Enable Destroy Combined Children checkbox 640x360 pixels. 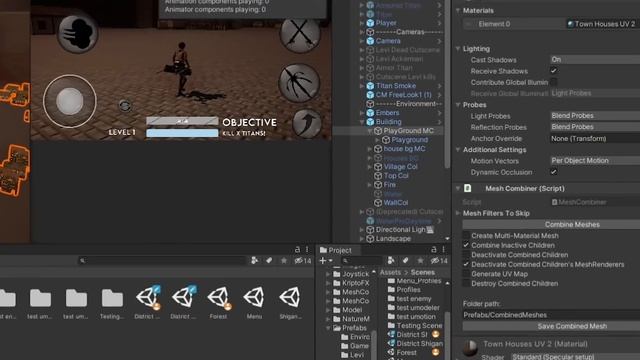[466, 283]
